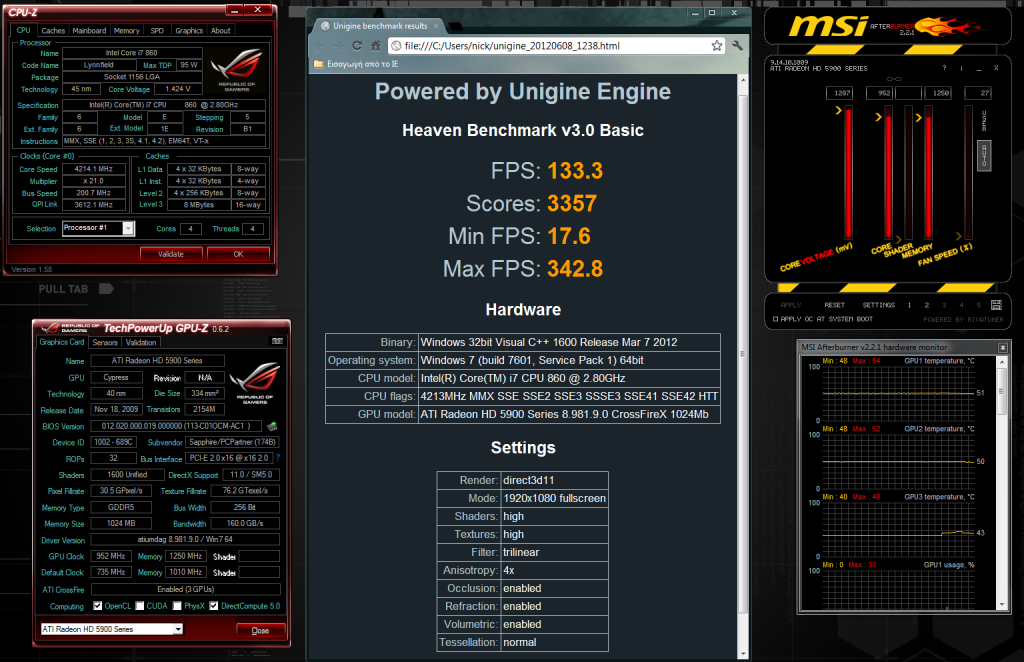Adjust the Core clock slider
This screenshot has width=1024, height=662.
(x=888, y=173)
